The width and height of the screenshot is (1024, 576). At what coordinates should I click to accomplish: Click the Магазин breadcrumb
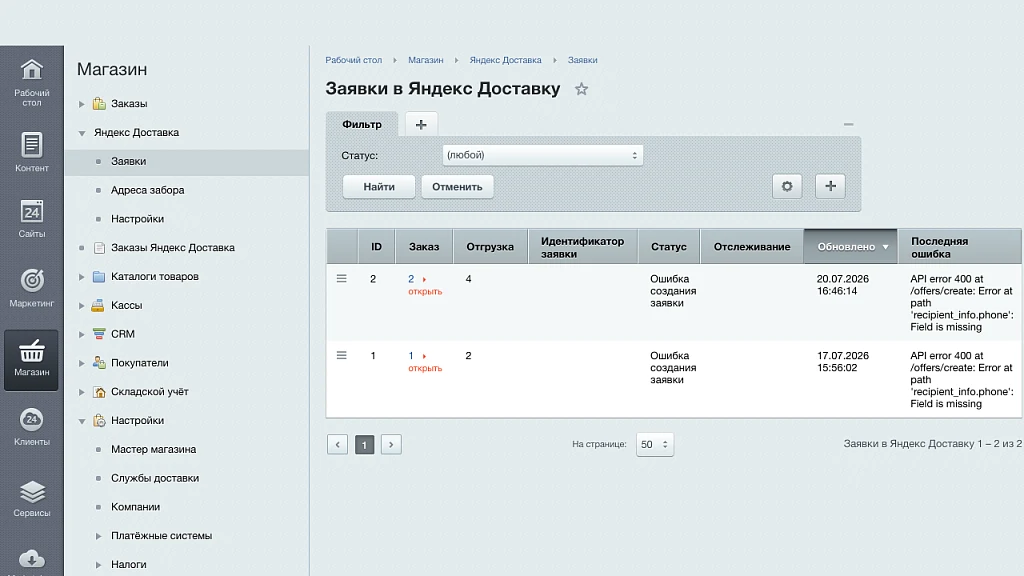[x=426, y=60]
